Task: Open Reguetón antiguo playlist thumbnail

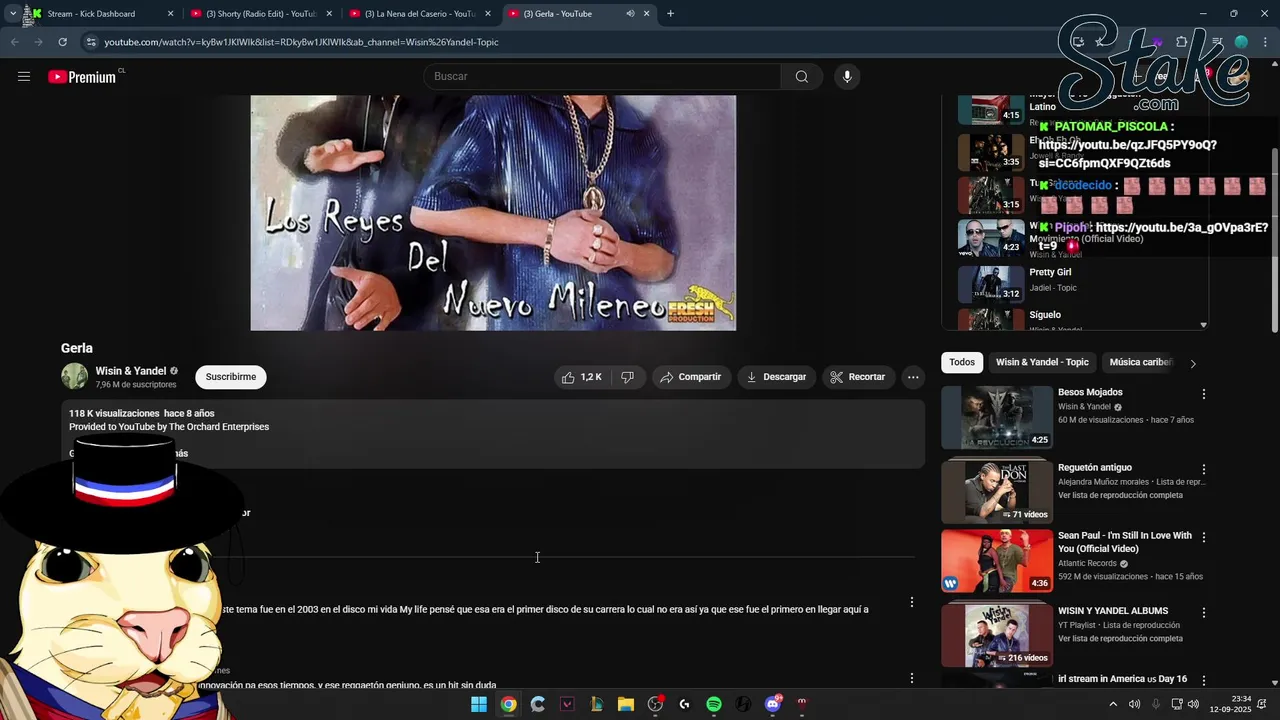Action: [x=997, y=492]
